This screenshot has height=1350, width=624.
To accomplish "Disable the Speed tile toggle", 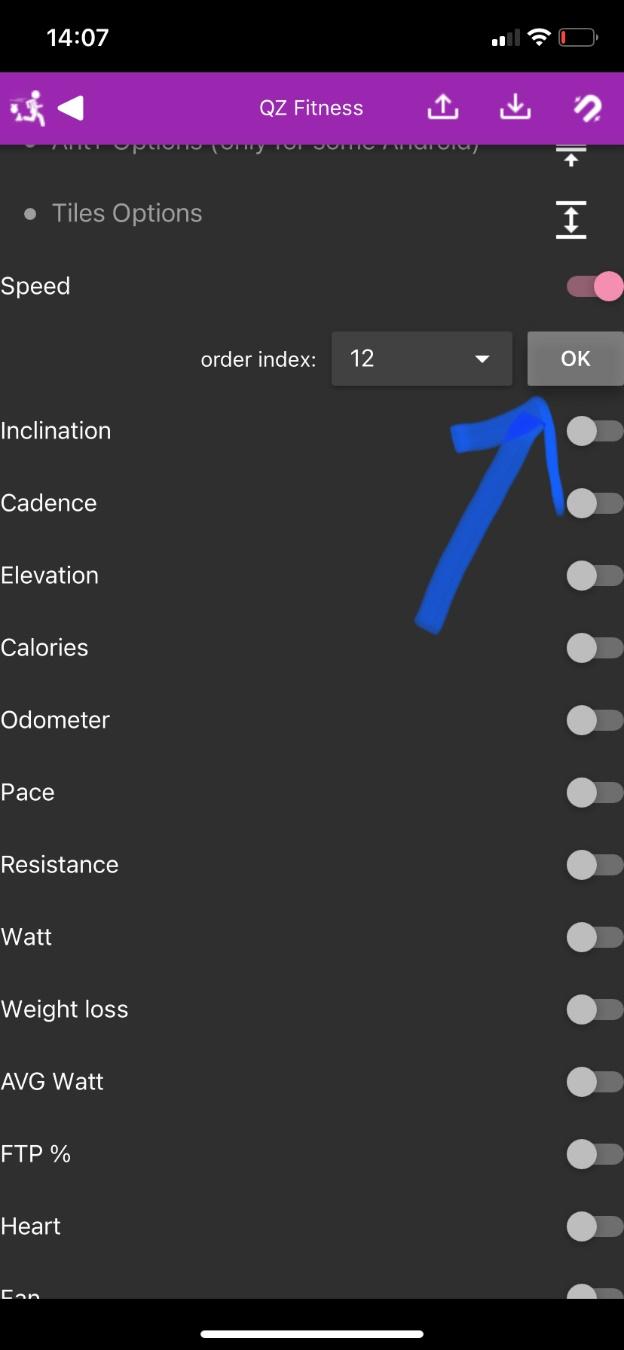I will click(595, 286).
